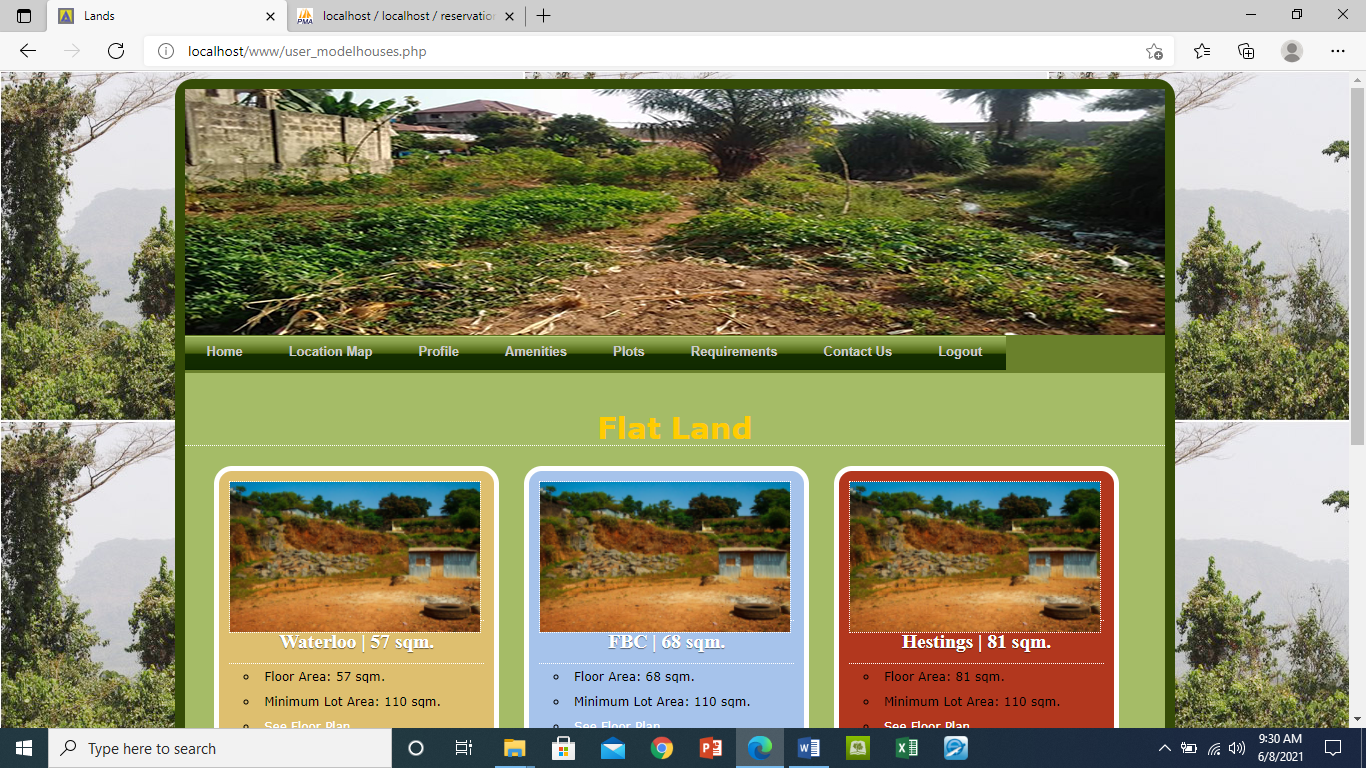The image size is (1366, 768).
Task: Open the browser profile avatar
Action: coord(1292,51)
